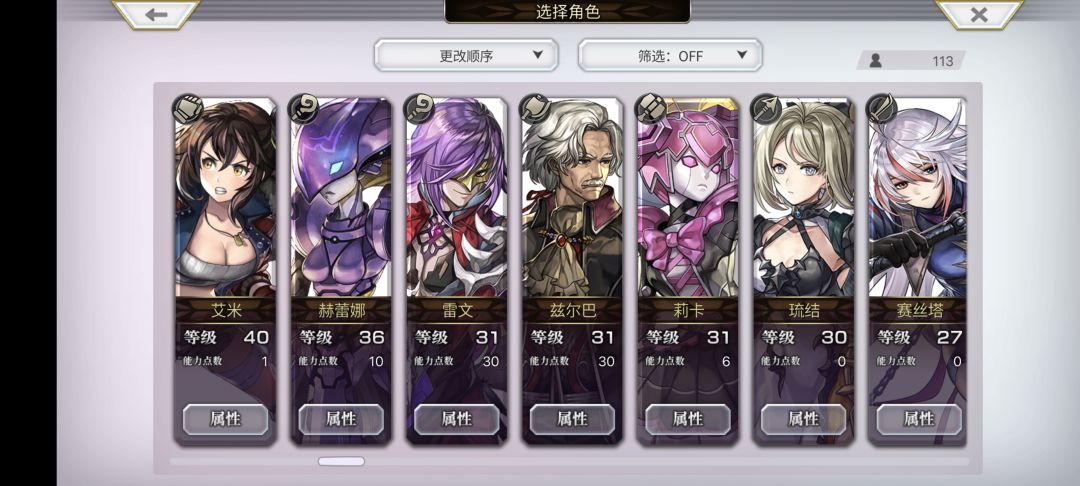Click the fist class icon on 艾米's card
The height and width of the screenshot is (486, 1080).
(187, 109)
